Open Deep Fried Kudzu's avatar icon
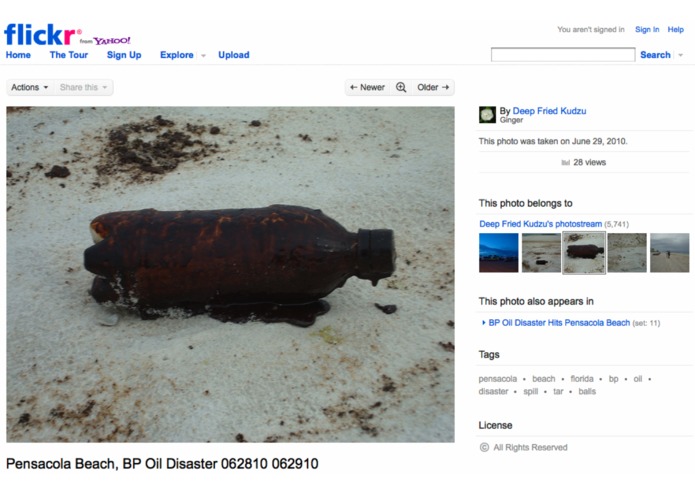Viewport: 695px width, 494px height. point(487,115)
